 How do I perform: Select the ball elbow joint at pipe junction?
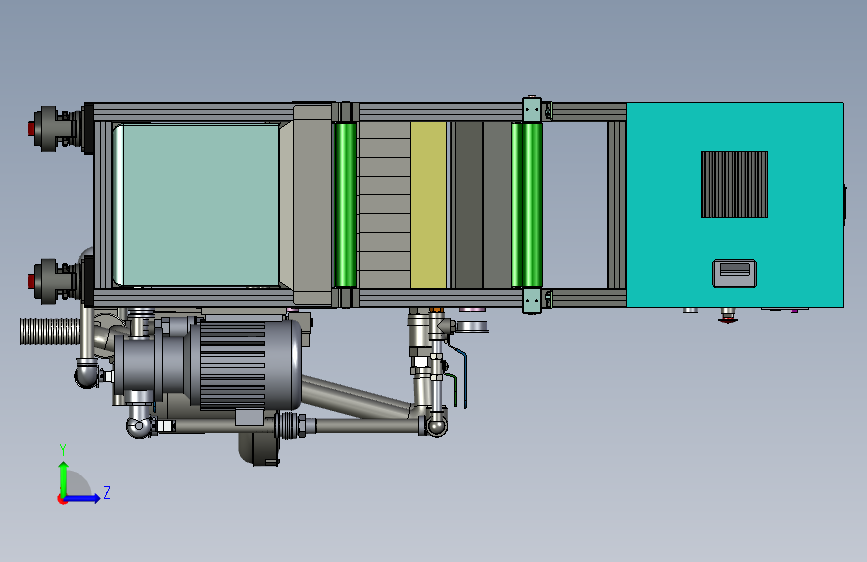point(436,426)
